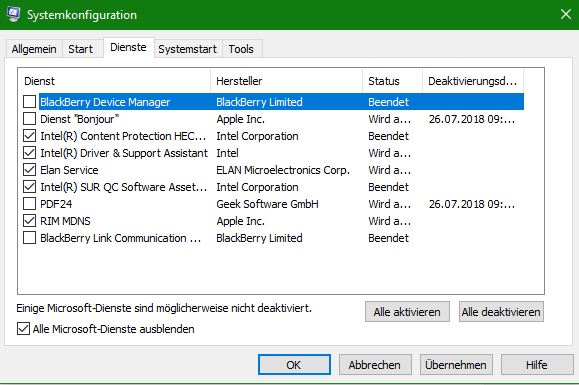Uncheck the RIM MDNS checkbox
The width and height of the screenshot is (579, 385).
tap(29, 220)
